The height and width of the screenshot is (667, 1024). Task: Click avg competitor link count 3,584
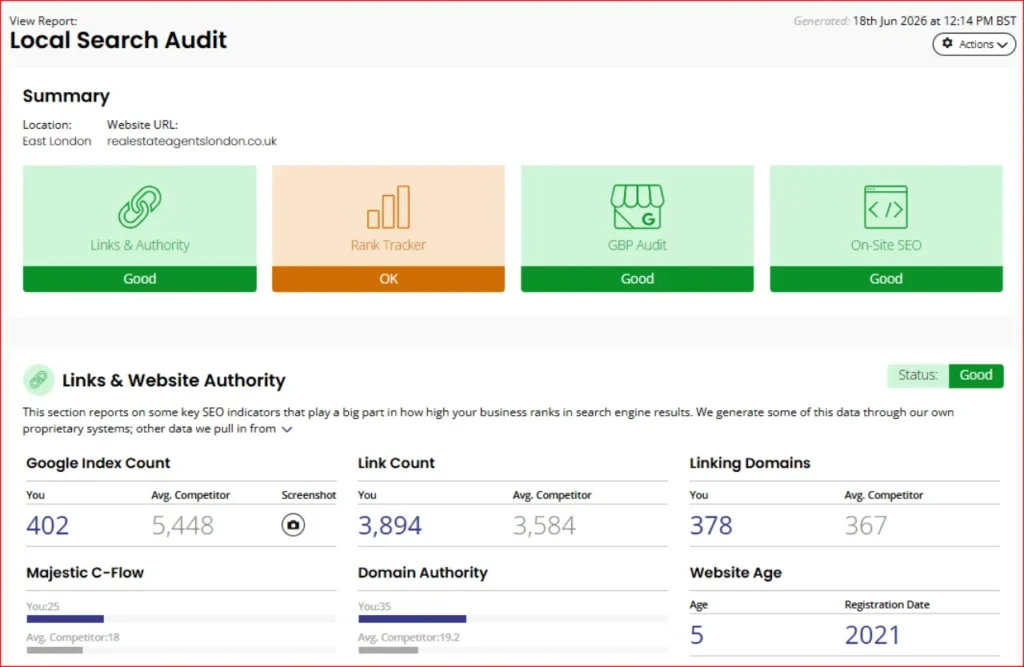click(x=544, y=525)
